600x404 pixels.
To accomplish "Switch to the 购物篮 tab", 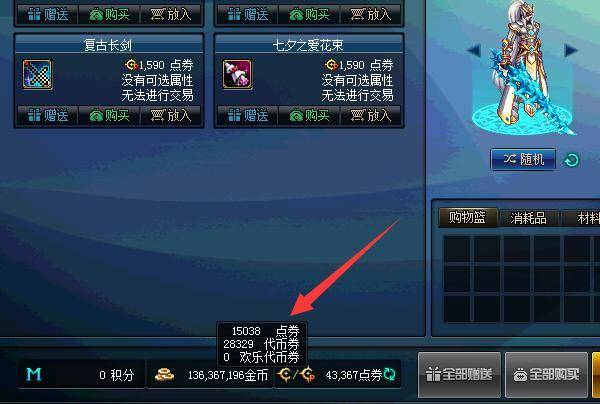I will [x=468, y=218].
